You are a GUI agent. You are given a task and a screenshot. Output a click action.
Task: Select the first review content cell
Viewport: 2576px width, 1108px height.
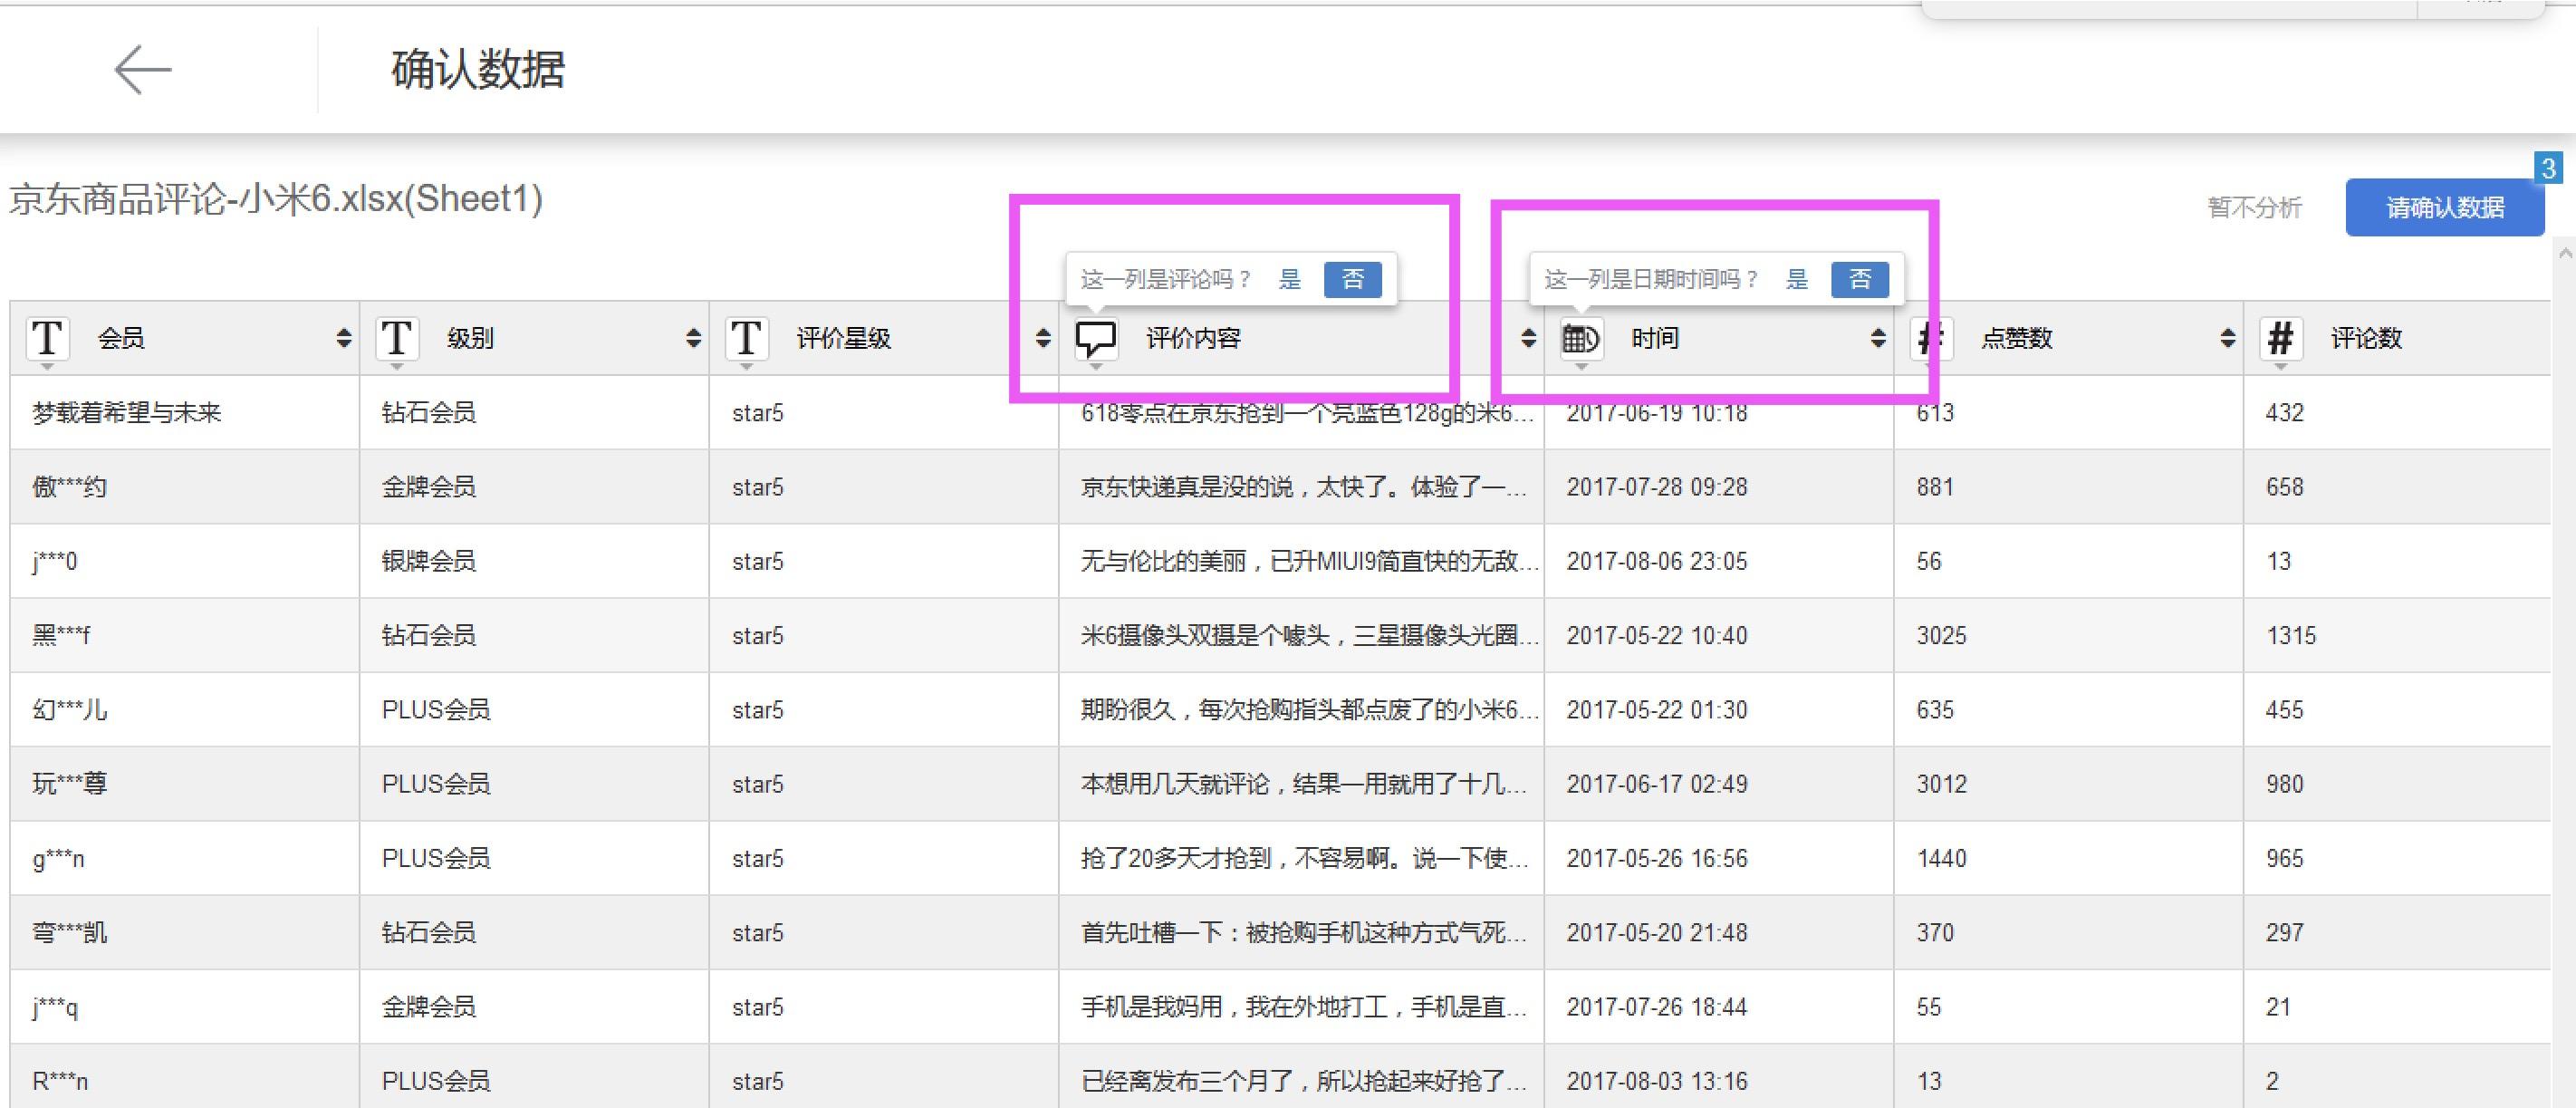(x=1300, y=413)
